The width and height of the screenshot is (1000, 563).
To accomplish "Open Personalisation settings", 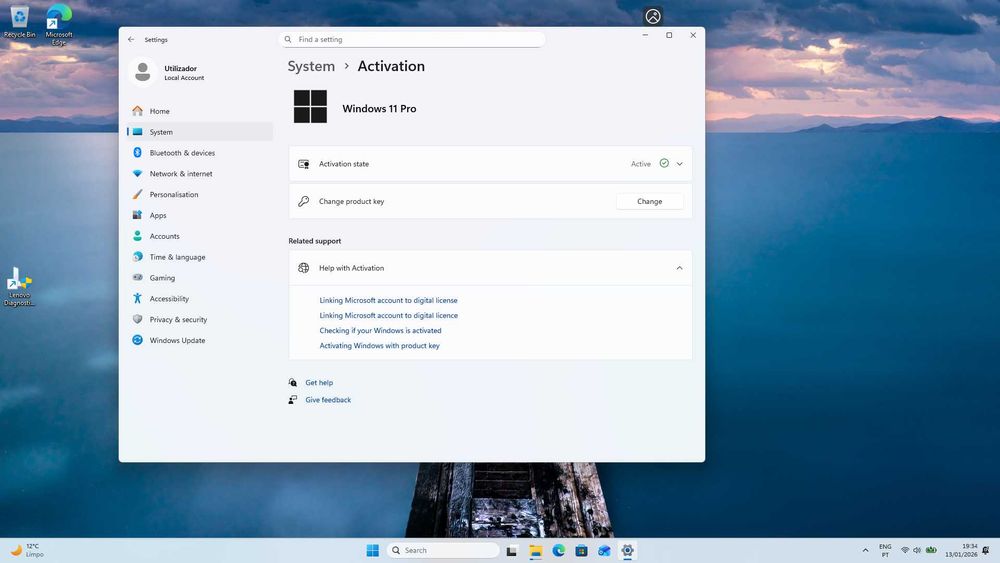I will 200,194.
